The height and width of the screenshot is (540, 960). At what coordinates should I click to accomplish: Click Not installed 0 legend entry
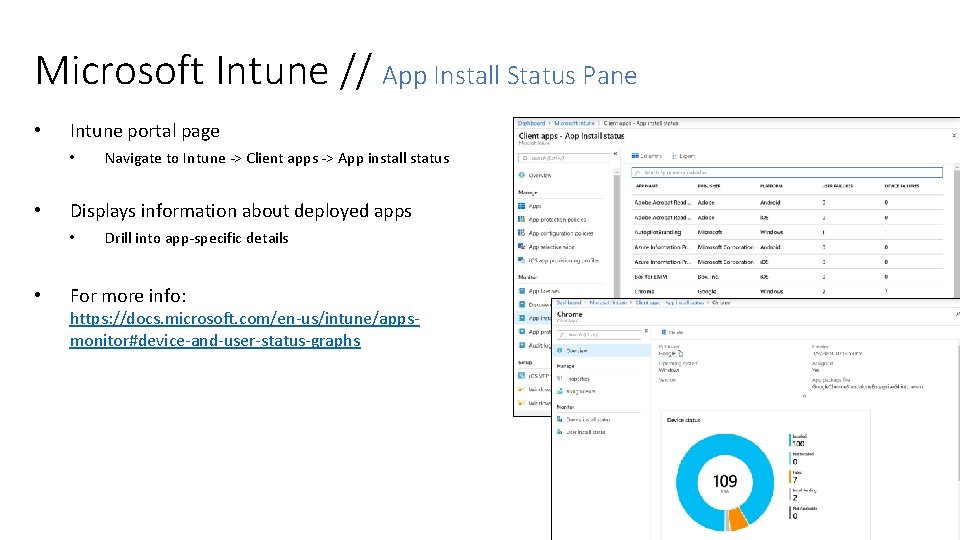pyautogui.click(x=801, y=459)
